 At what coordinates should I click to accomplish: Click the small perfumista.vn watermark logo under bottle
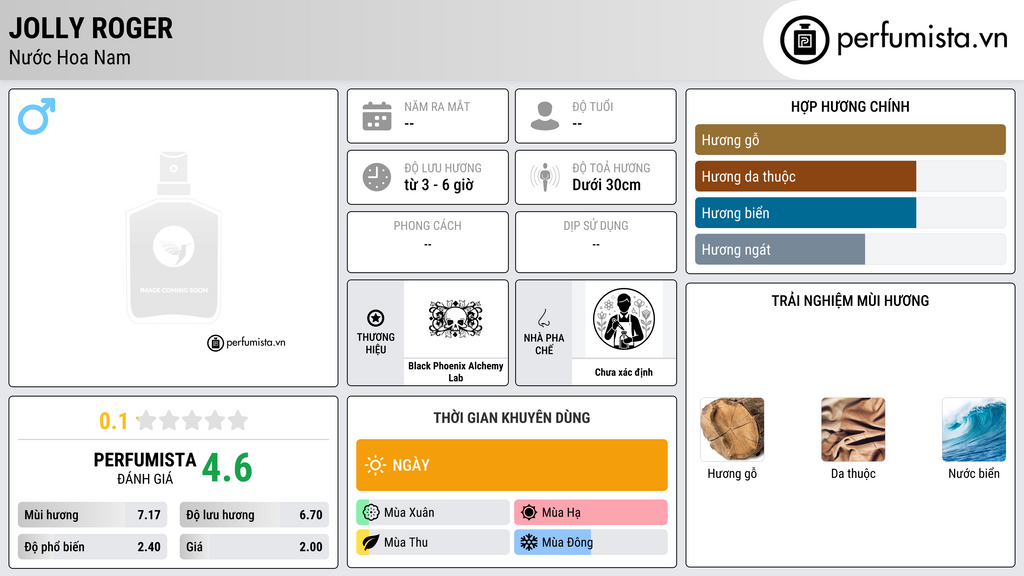click(x=246, y=342)
